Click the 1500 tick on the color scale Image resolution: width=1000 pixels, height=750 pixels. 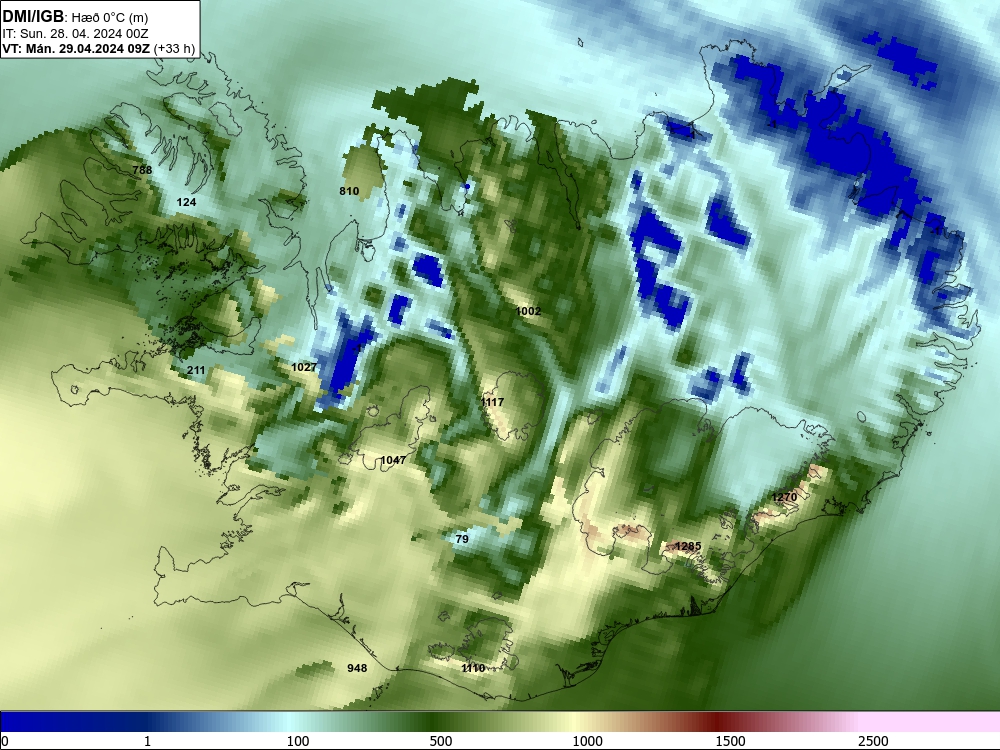pos(730,741)
